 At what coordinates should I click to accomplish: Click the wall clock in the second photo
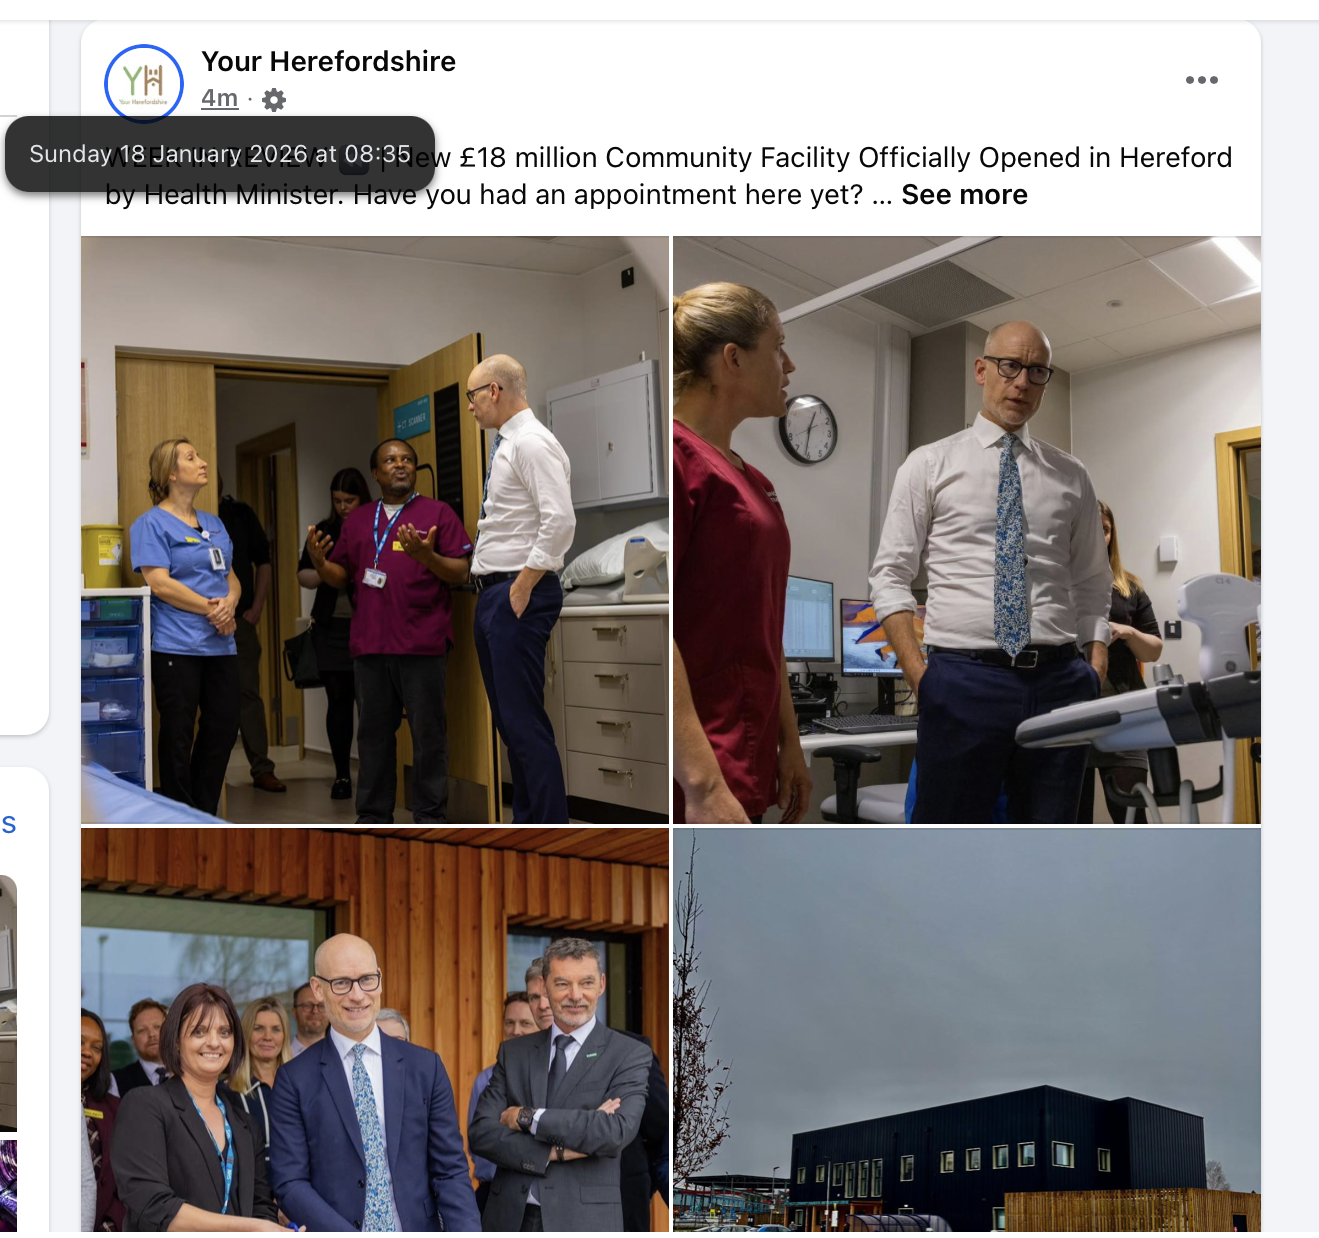click(808, 429)
